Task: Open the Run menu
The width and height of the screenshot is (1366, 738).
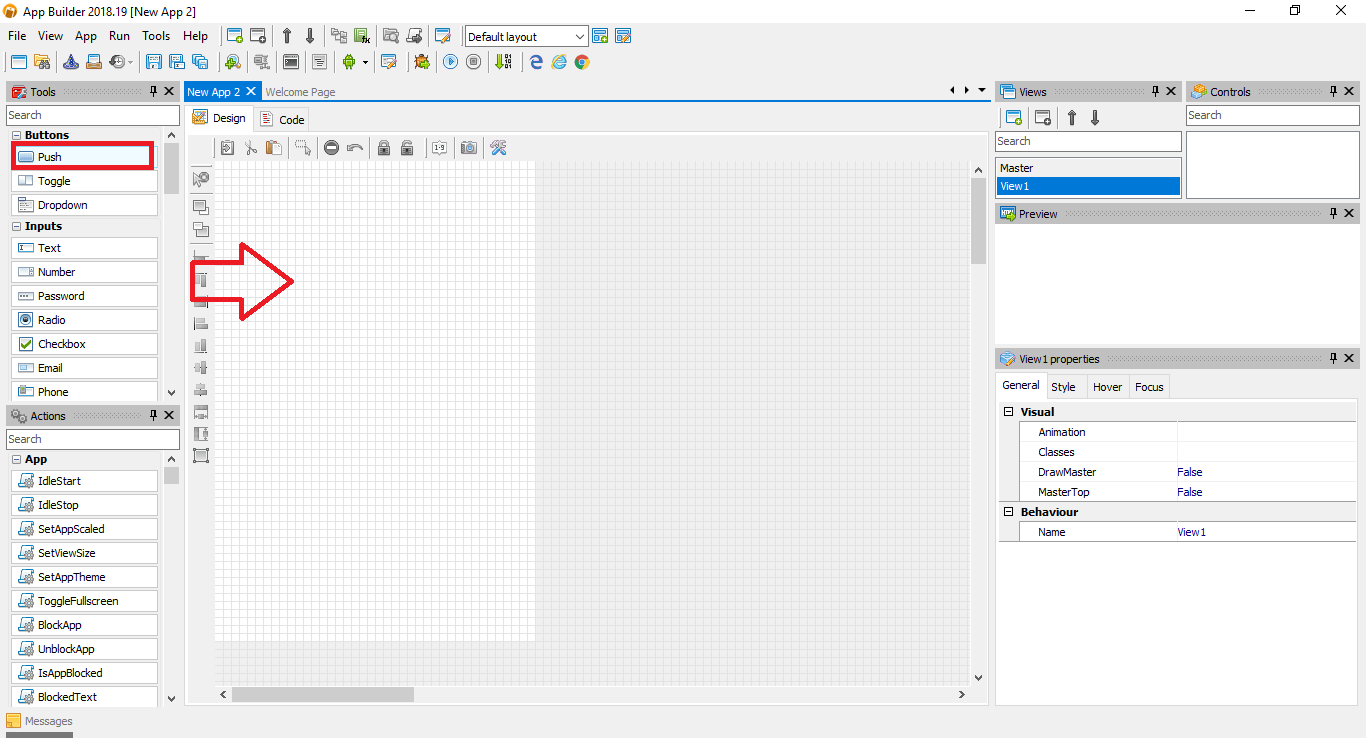Action: [x=119, y=35]
